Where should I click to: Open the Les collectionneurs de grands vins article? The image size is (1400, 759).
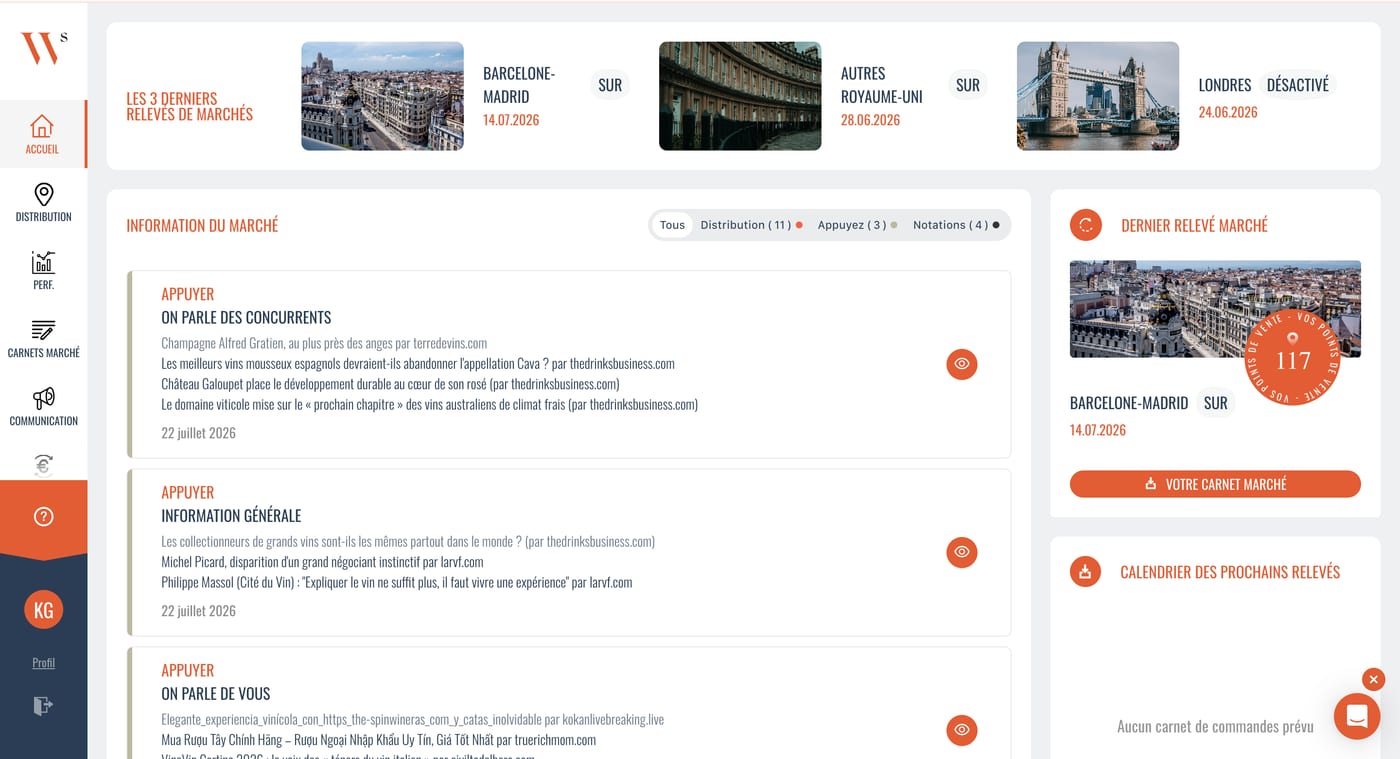tap(408, 541)
